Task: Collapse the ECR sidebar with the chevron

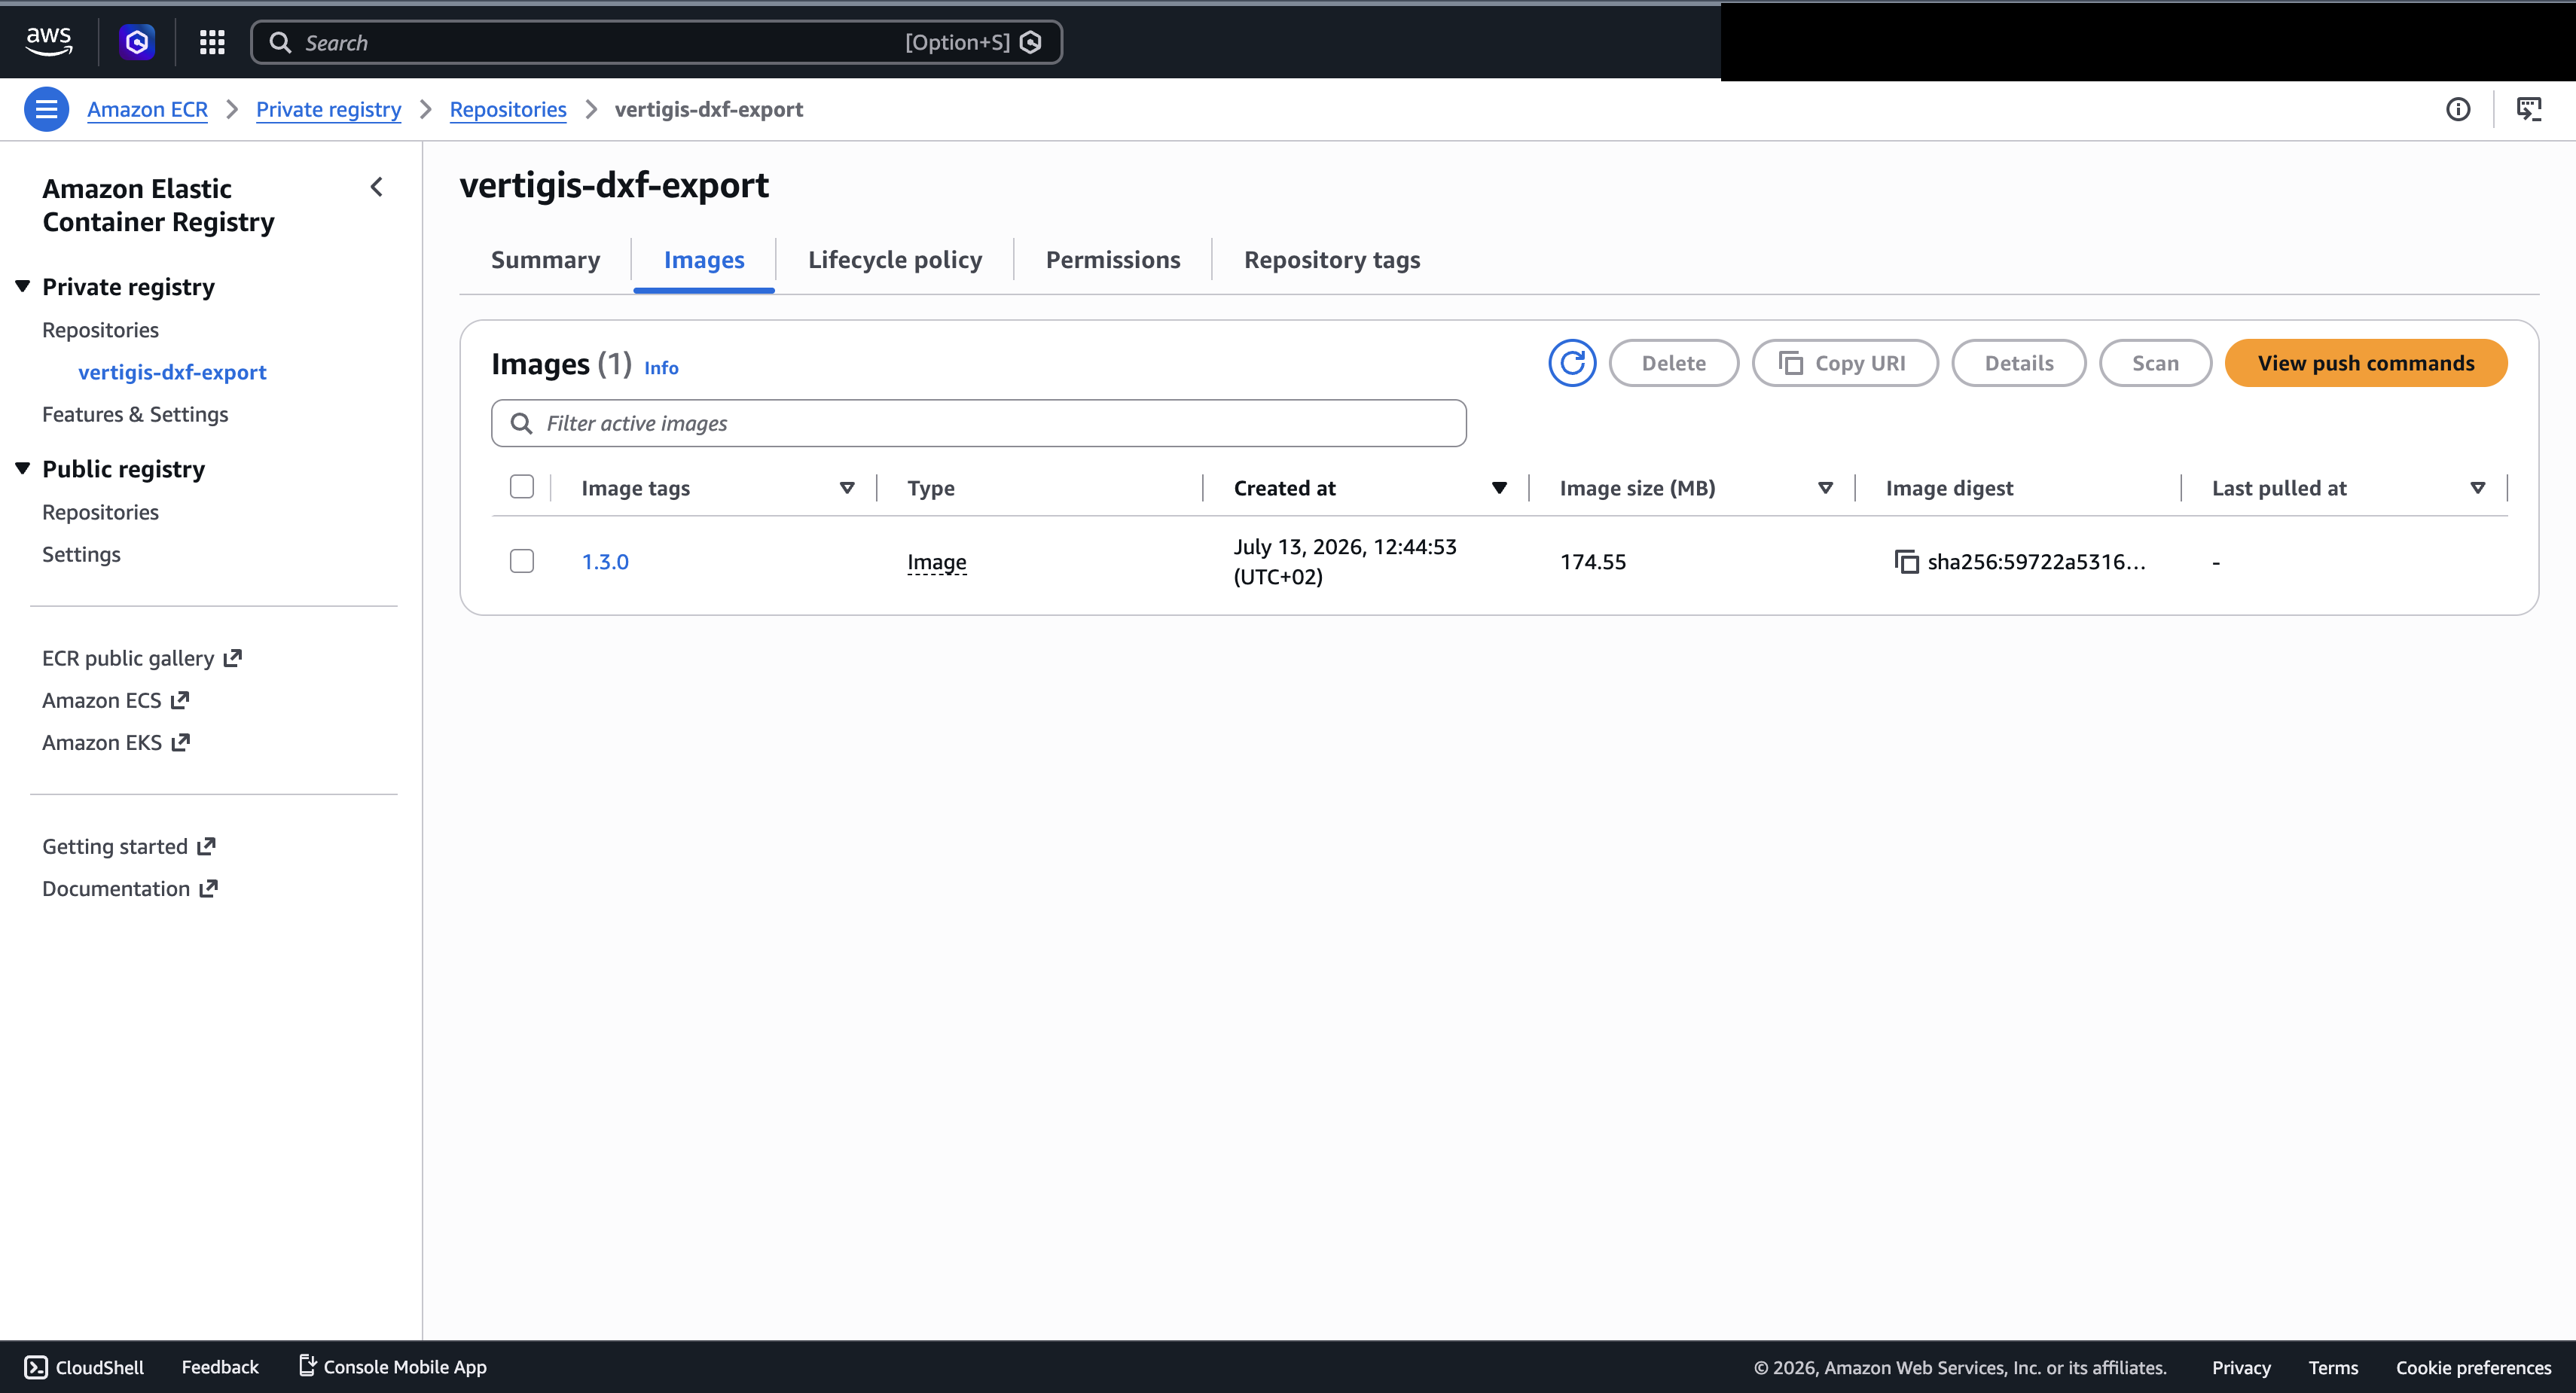Action: [x=377, y=187]
